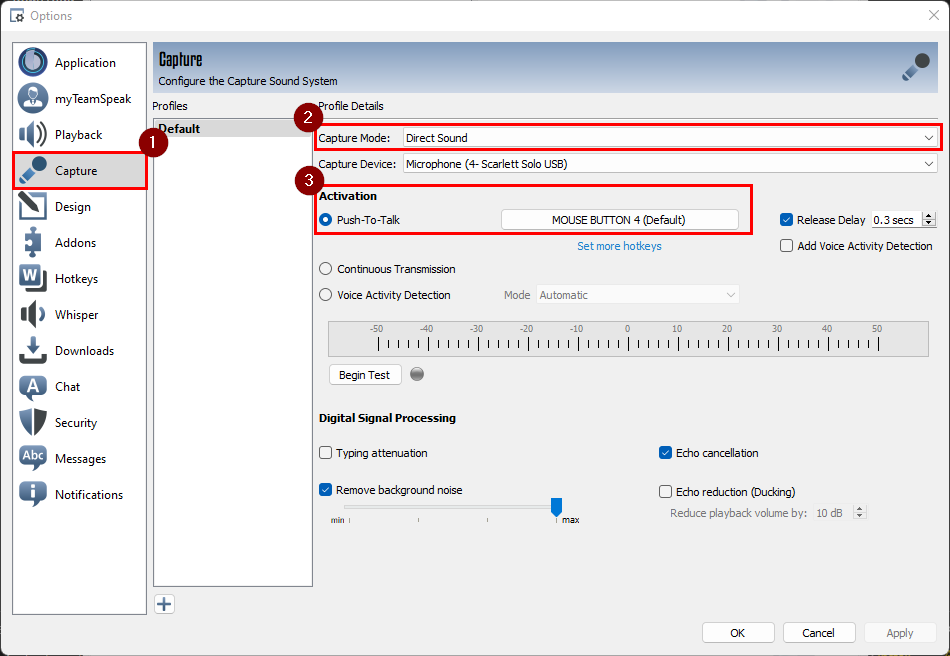Viewport: 950px width, 656px height.
Task: Open the Application settings icon
Action: point(32,62)
